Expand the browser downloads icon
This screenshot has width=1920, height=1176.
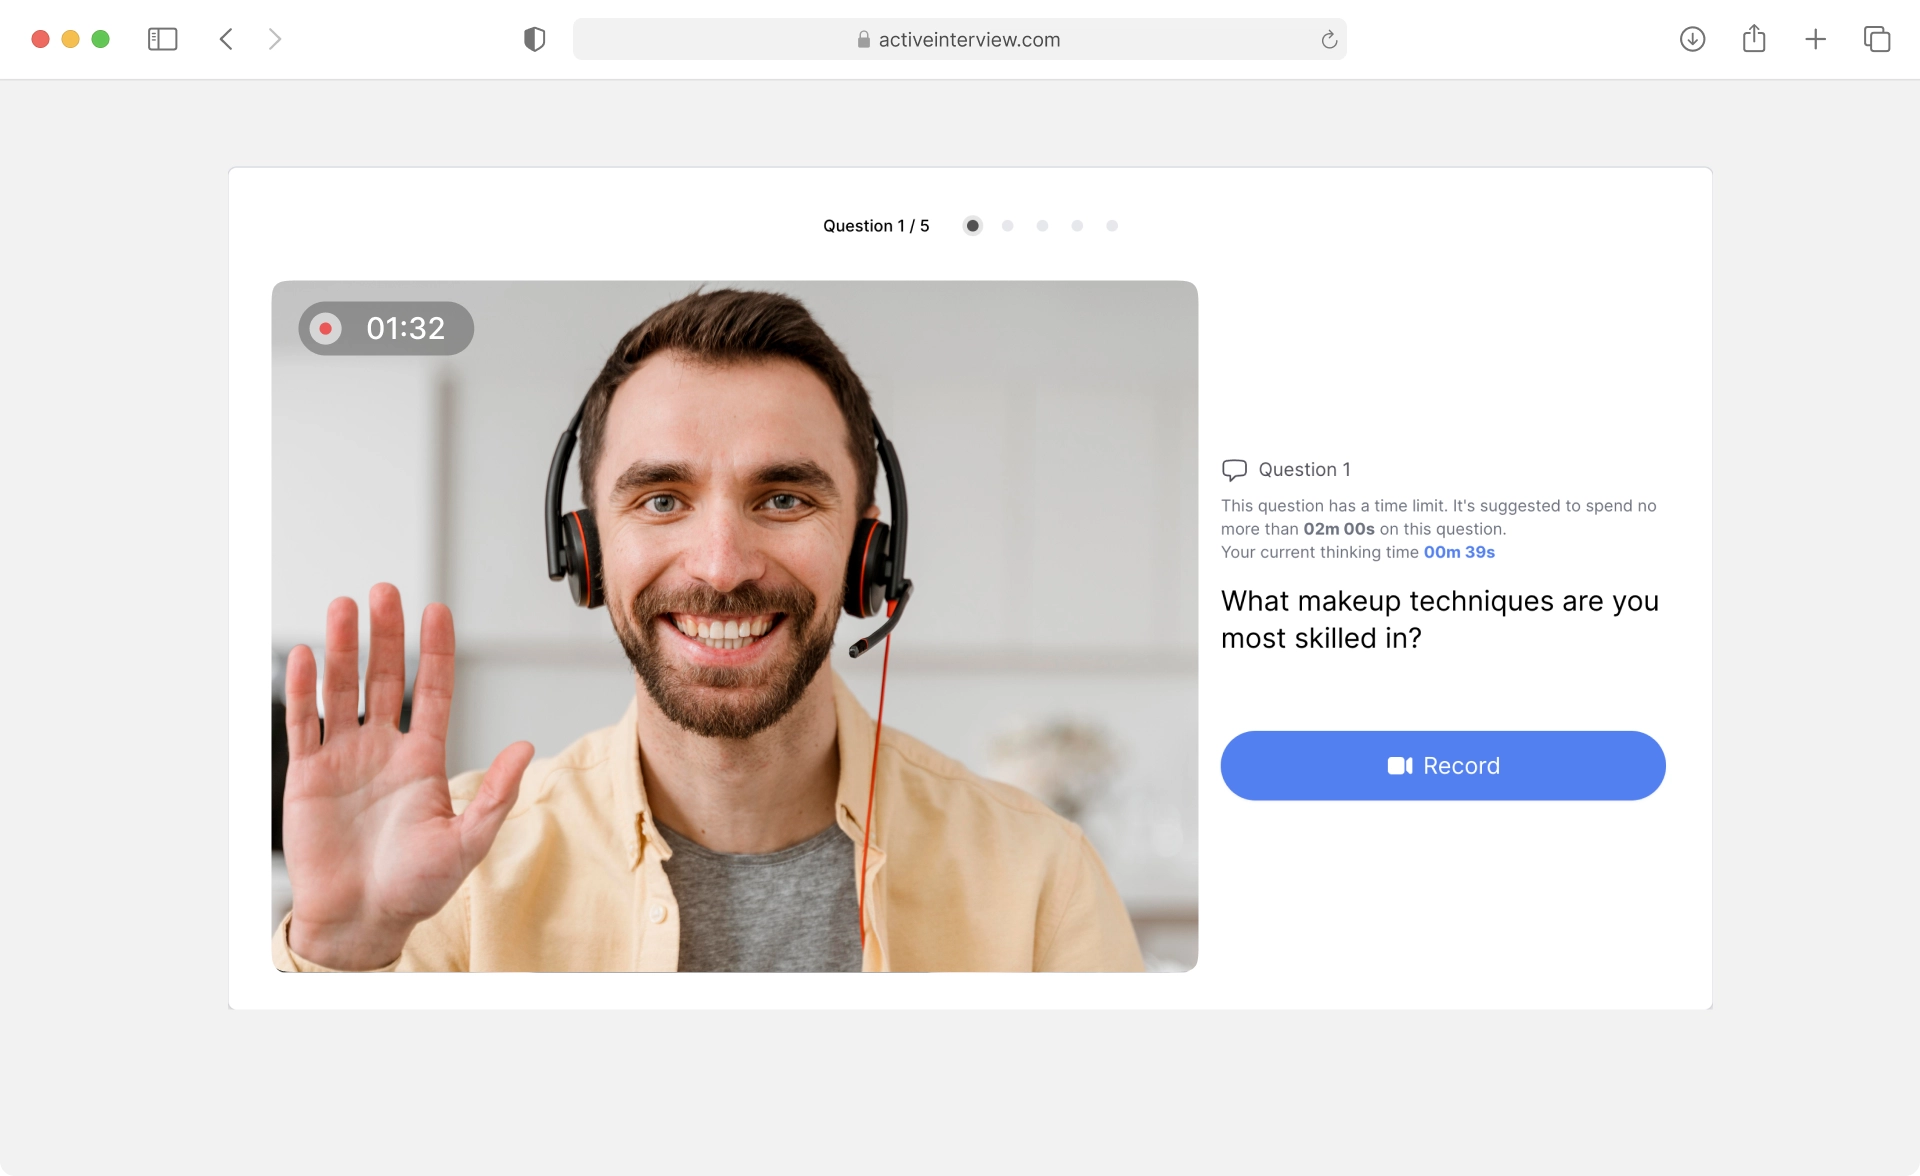[x=1692, y=38]
